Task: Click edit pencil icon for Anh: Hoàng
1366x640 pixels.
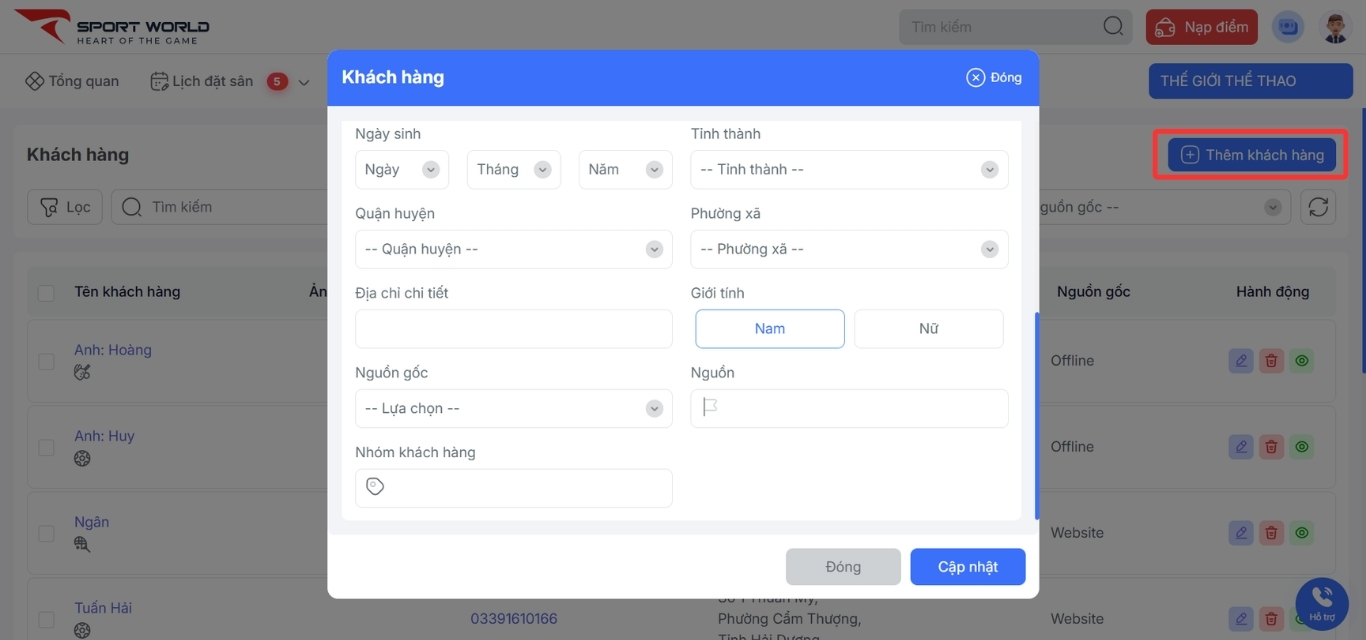Action: click(x=1241, y=361)
